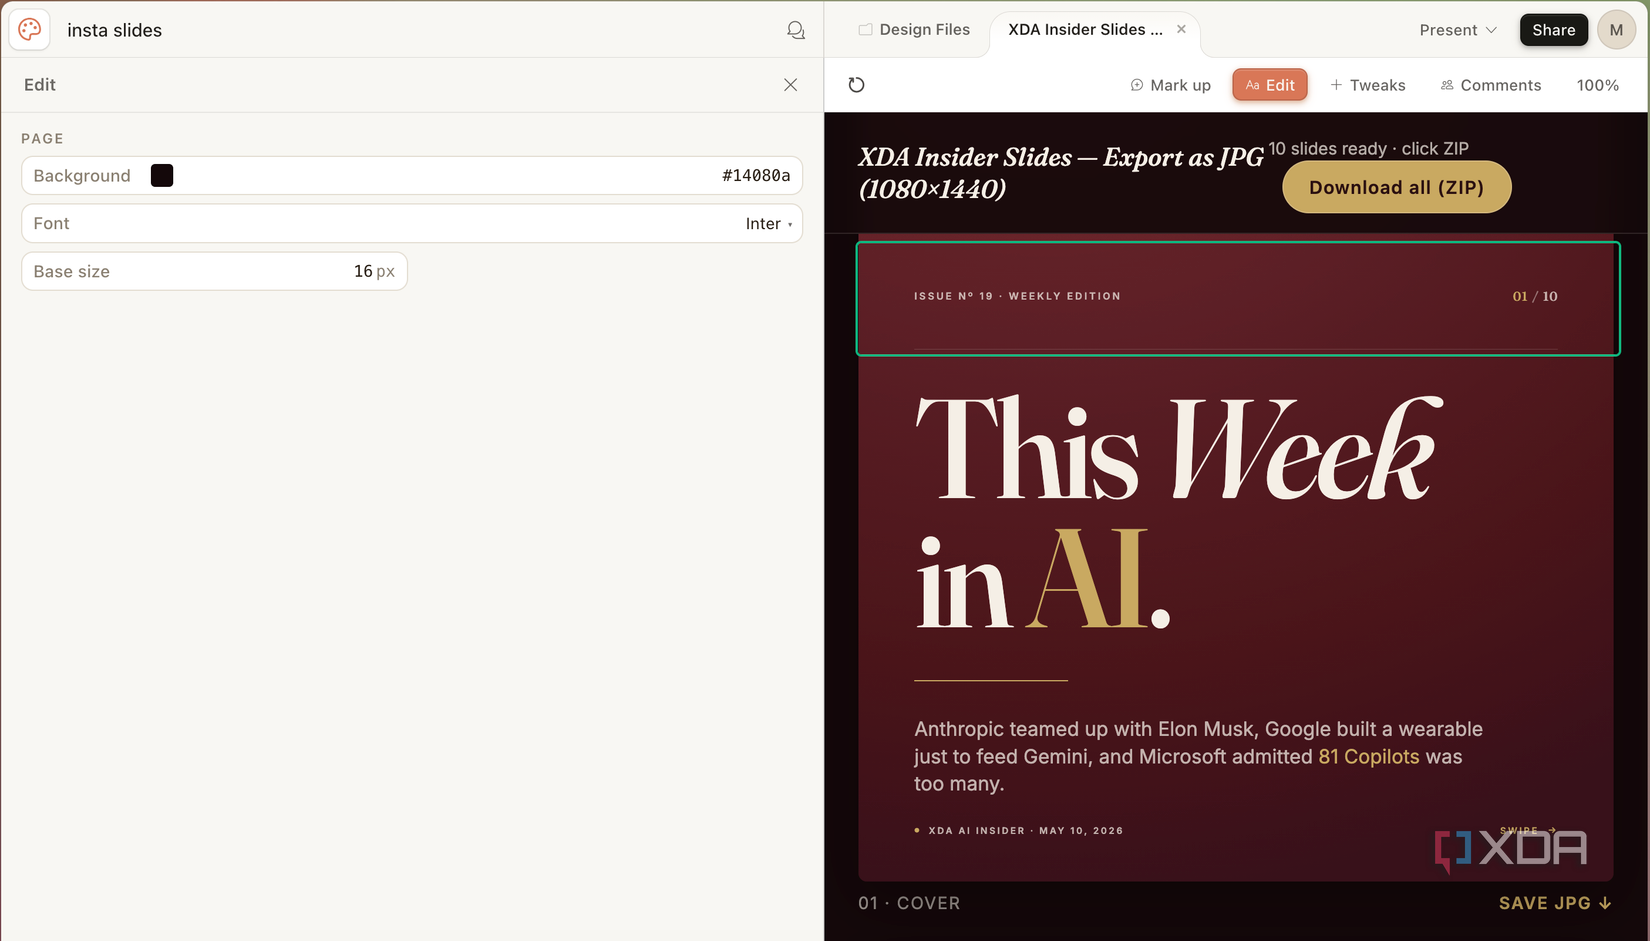The image size is (1650, 941).
Task: Activate Mark up mode
Action: click(x=1170, y=85)
